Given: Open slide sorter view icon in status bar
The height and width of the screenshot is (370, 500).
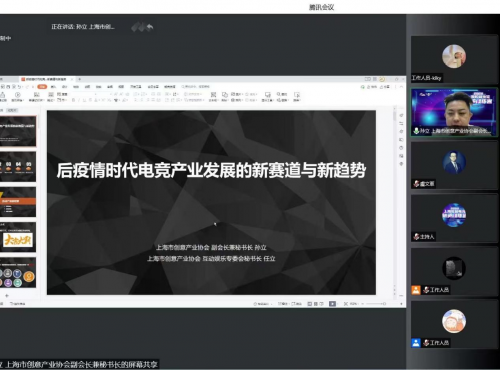Looking at the screenshot, I should 316,304.
